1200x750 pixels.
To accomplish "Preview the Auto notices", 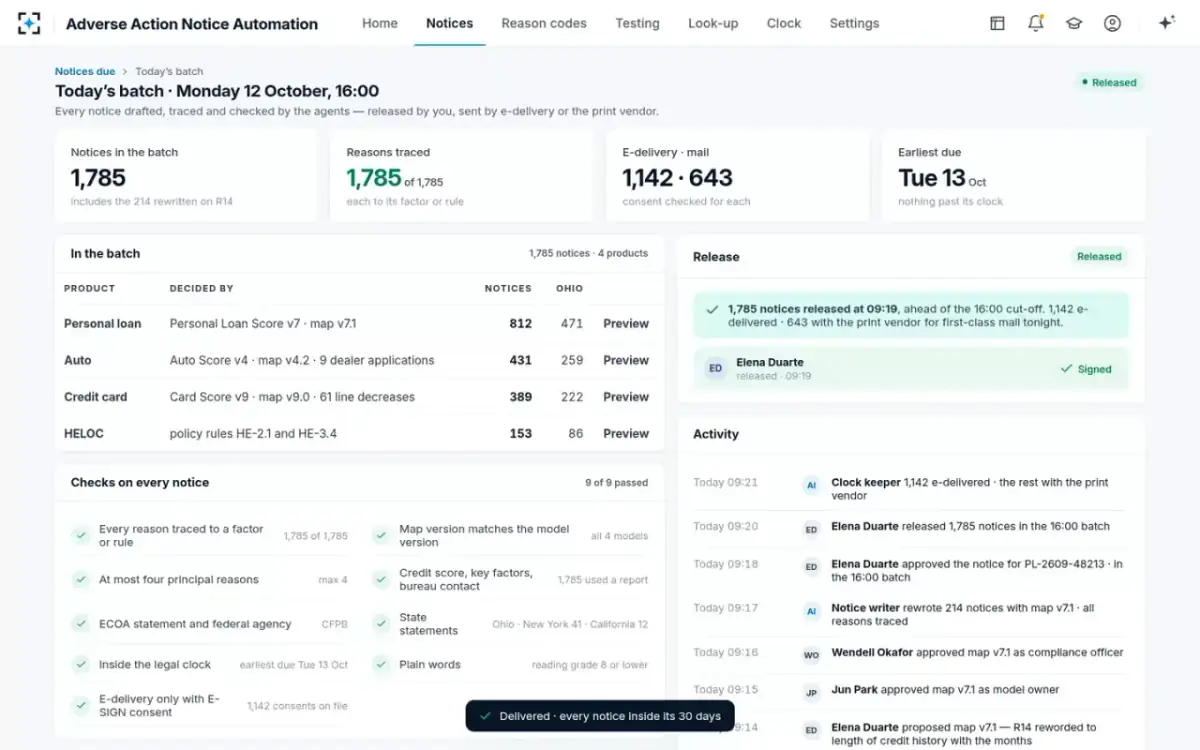I will 626,360.
